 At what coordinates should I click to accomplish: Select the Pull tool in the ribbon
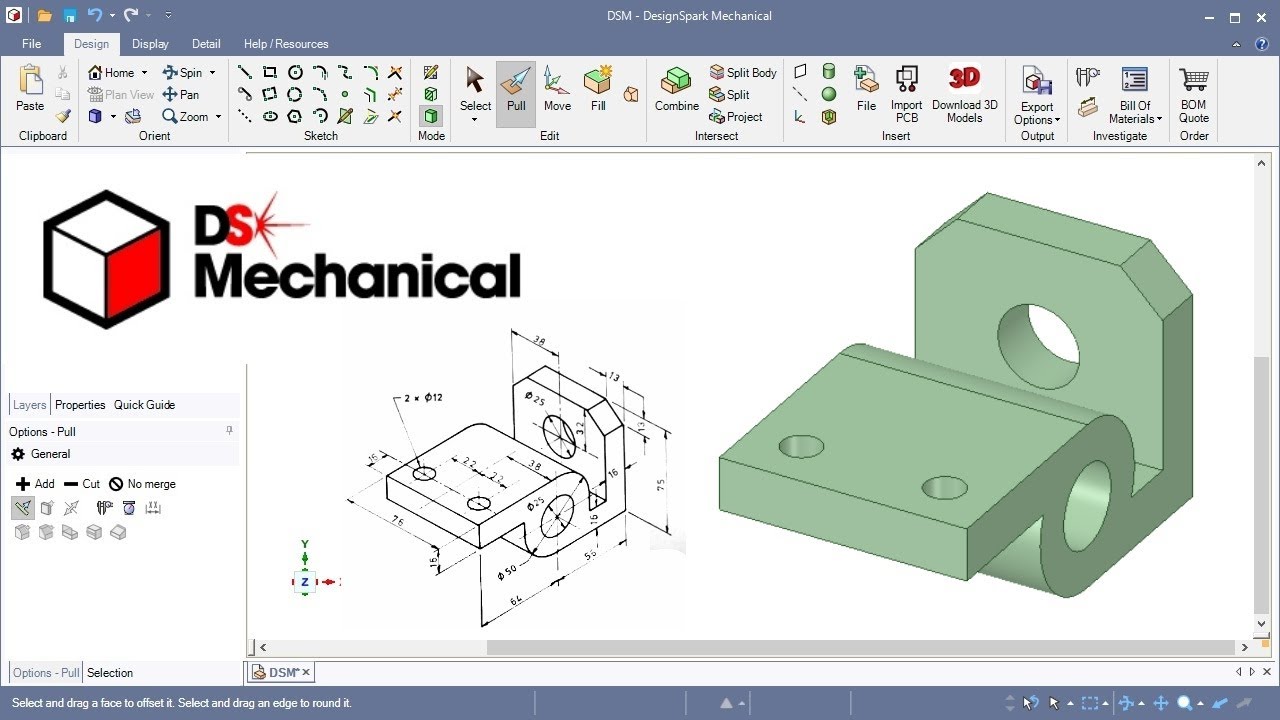point(516,94)
